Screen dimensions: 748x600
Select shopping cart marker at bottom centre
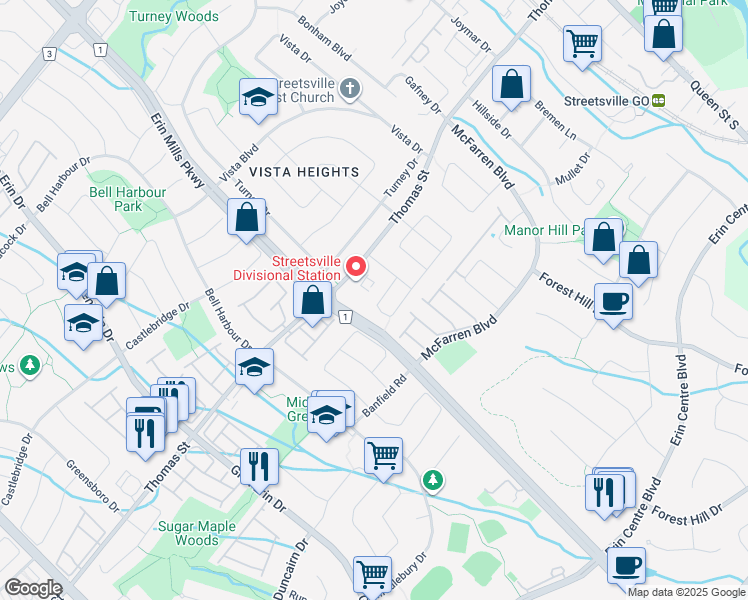(373, 576)
